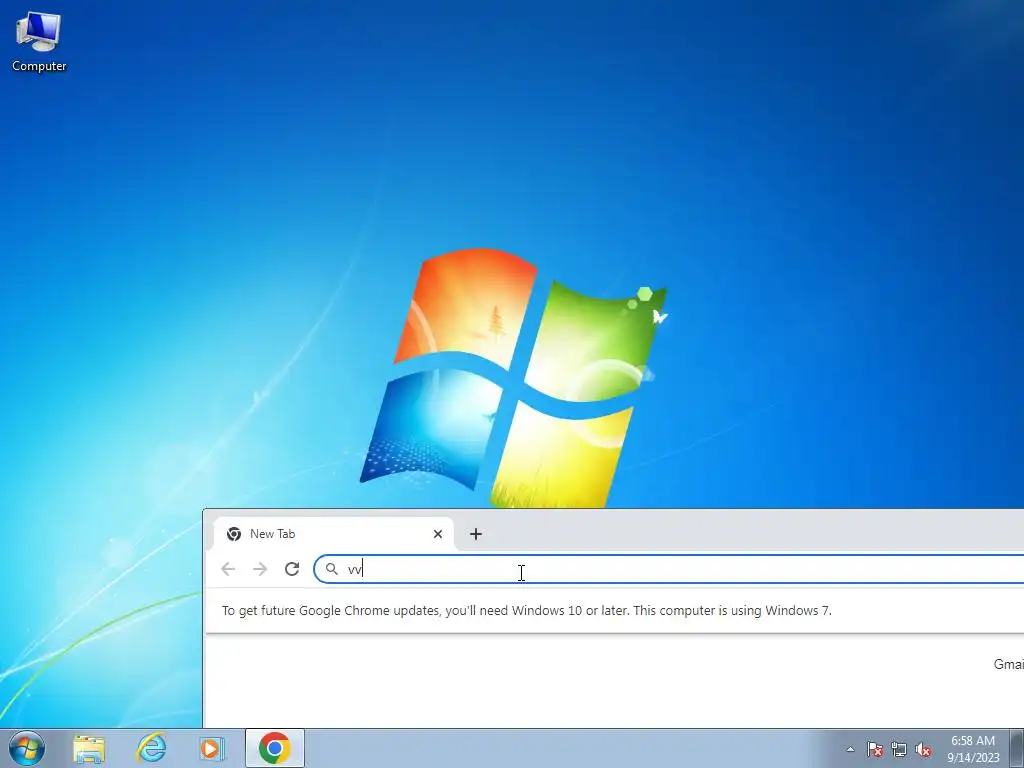The width and height of the screenshot is (1024, 768).
Task: Click Chrome's forward arrow button
Action: [x=260, y=569]
